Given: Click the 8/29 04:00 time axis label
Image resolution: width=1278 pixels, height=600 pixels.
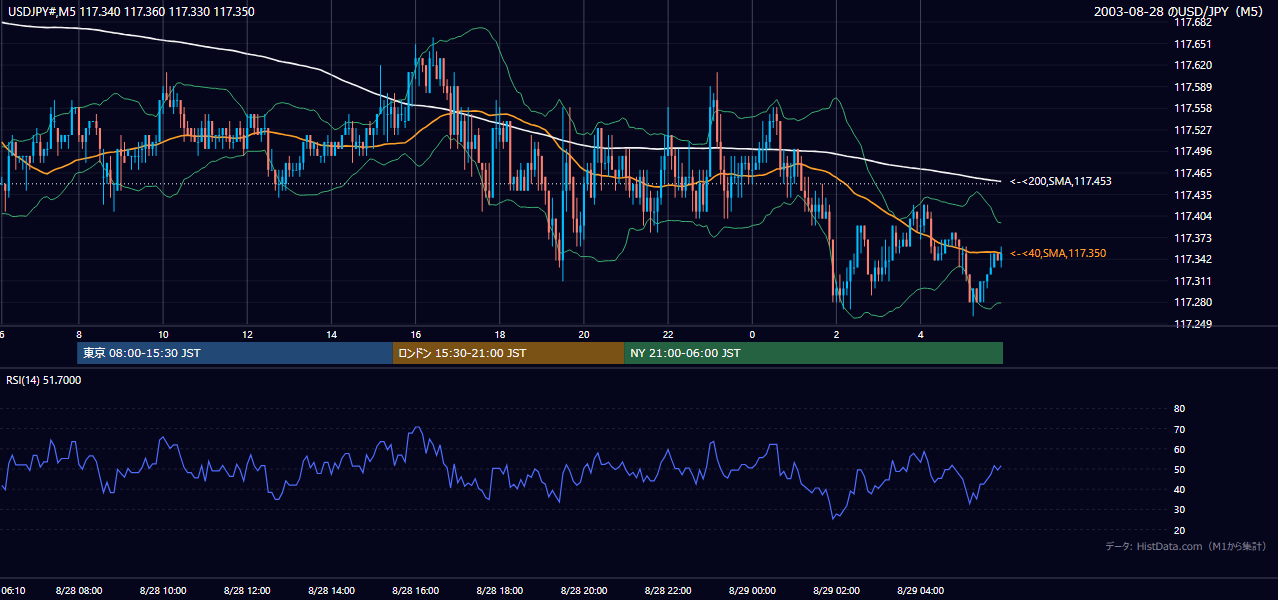Looking at the screenshot, I should tap(920, 591).
